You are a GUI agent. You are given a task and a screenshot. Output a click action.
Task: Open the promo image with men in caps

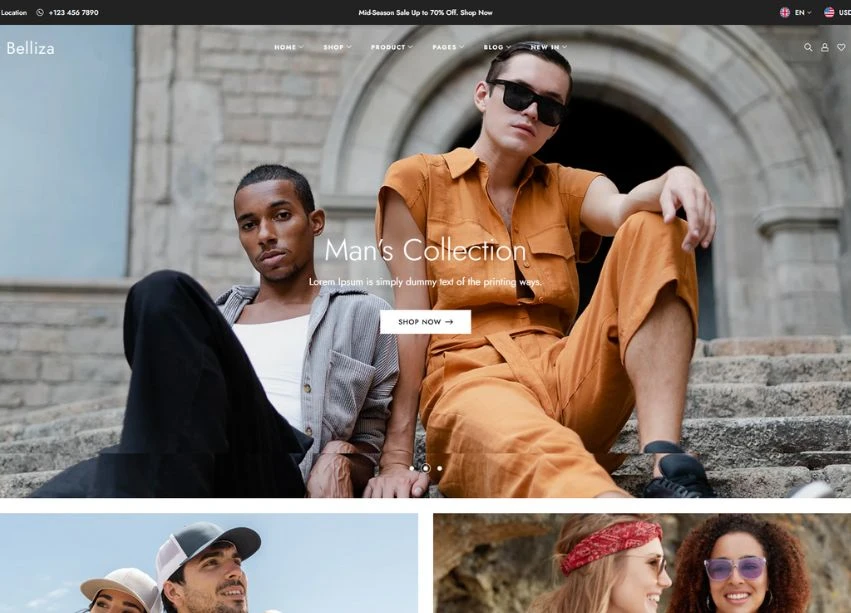click(x=208, y=563)
